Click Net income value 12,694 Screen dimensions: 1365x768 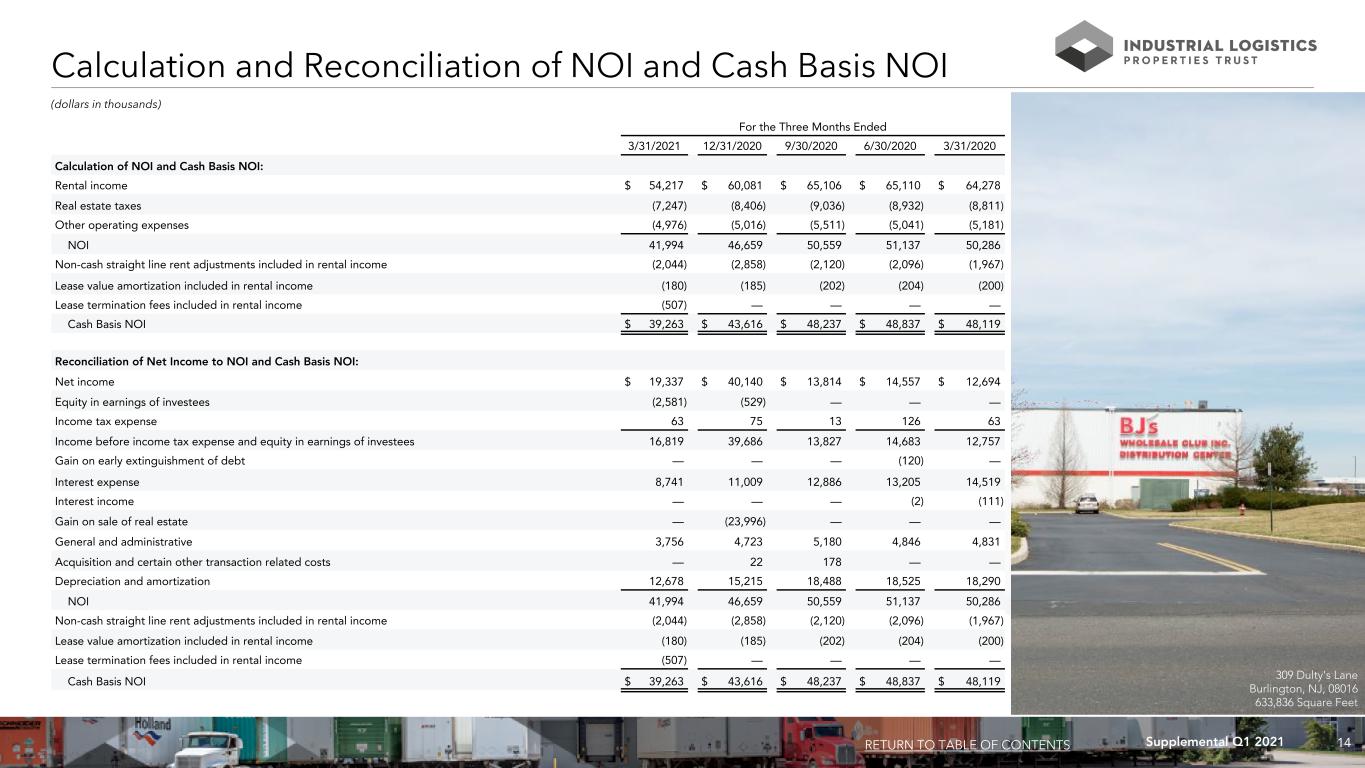(984, 382)
